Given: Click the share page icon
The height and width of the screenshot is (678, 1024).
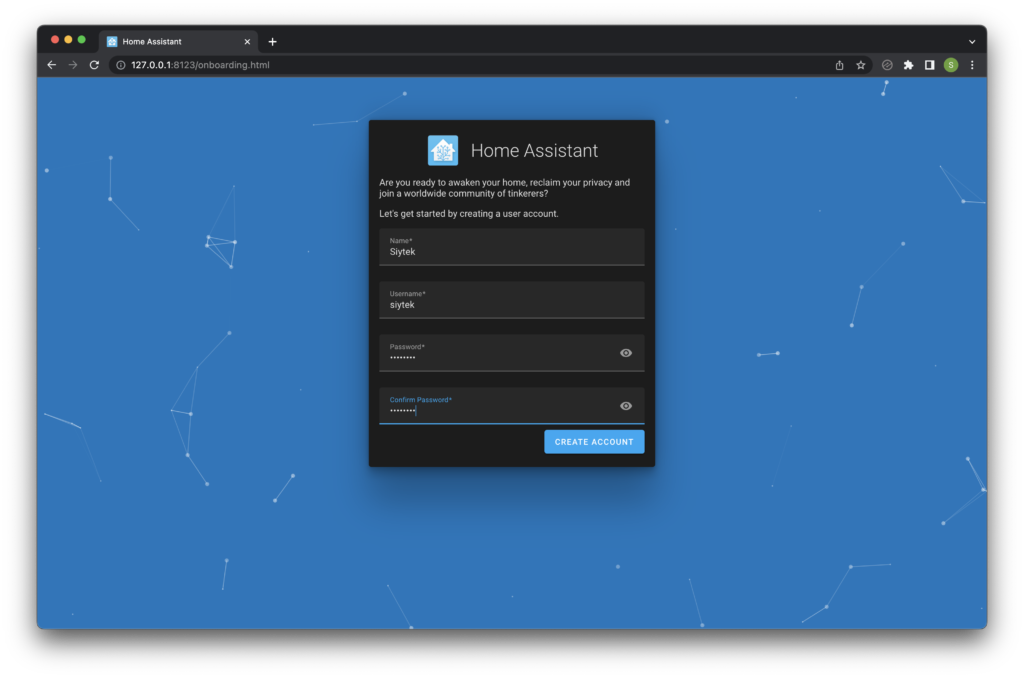Looking at the screenshot, I should coord(839,65).
